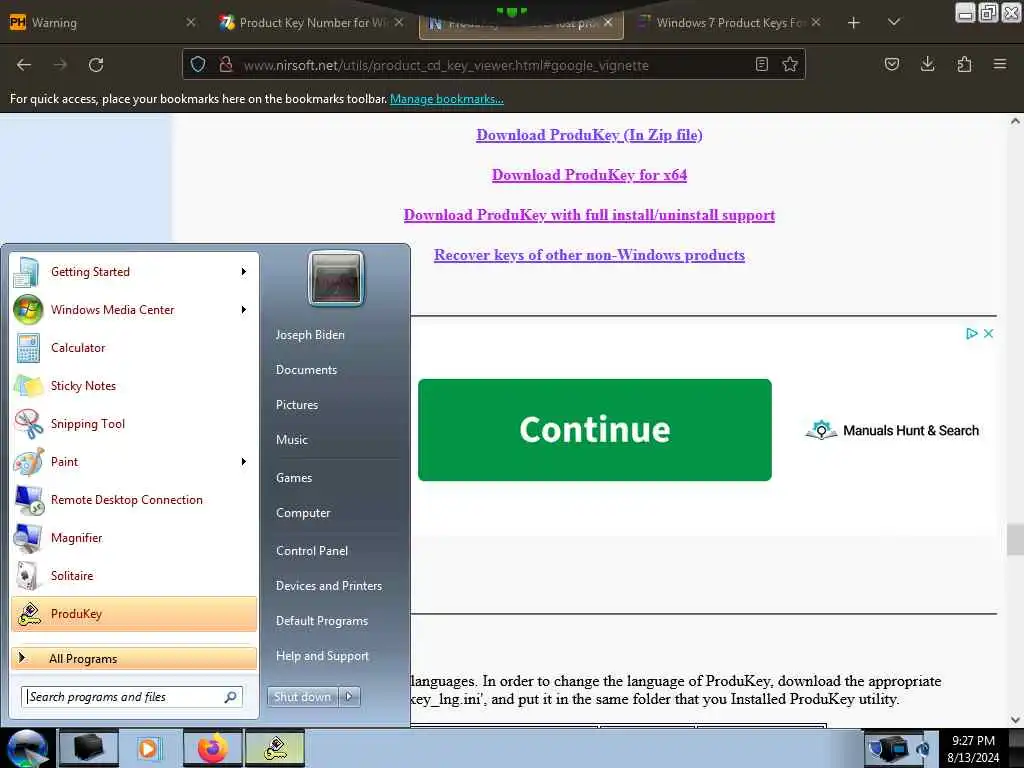The image size is (1024, 768).
Task: Open a new browser tab
Action: click(x=854, y=23)
